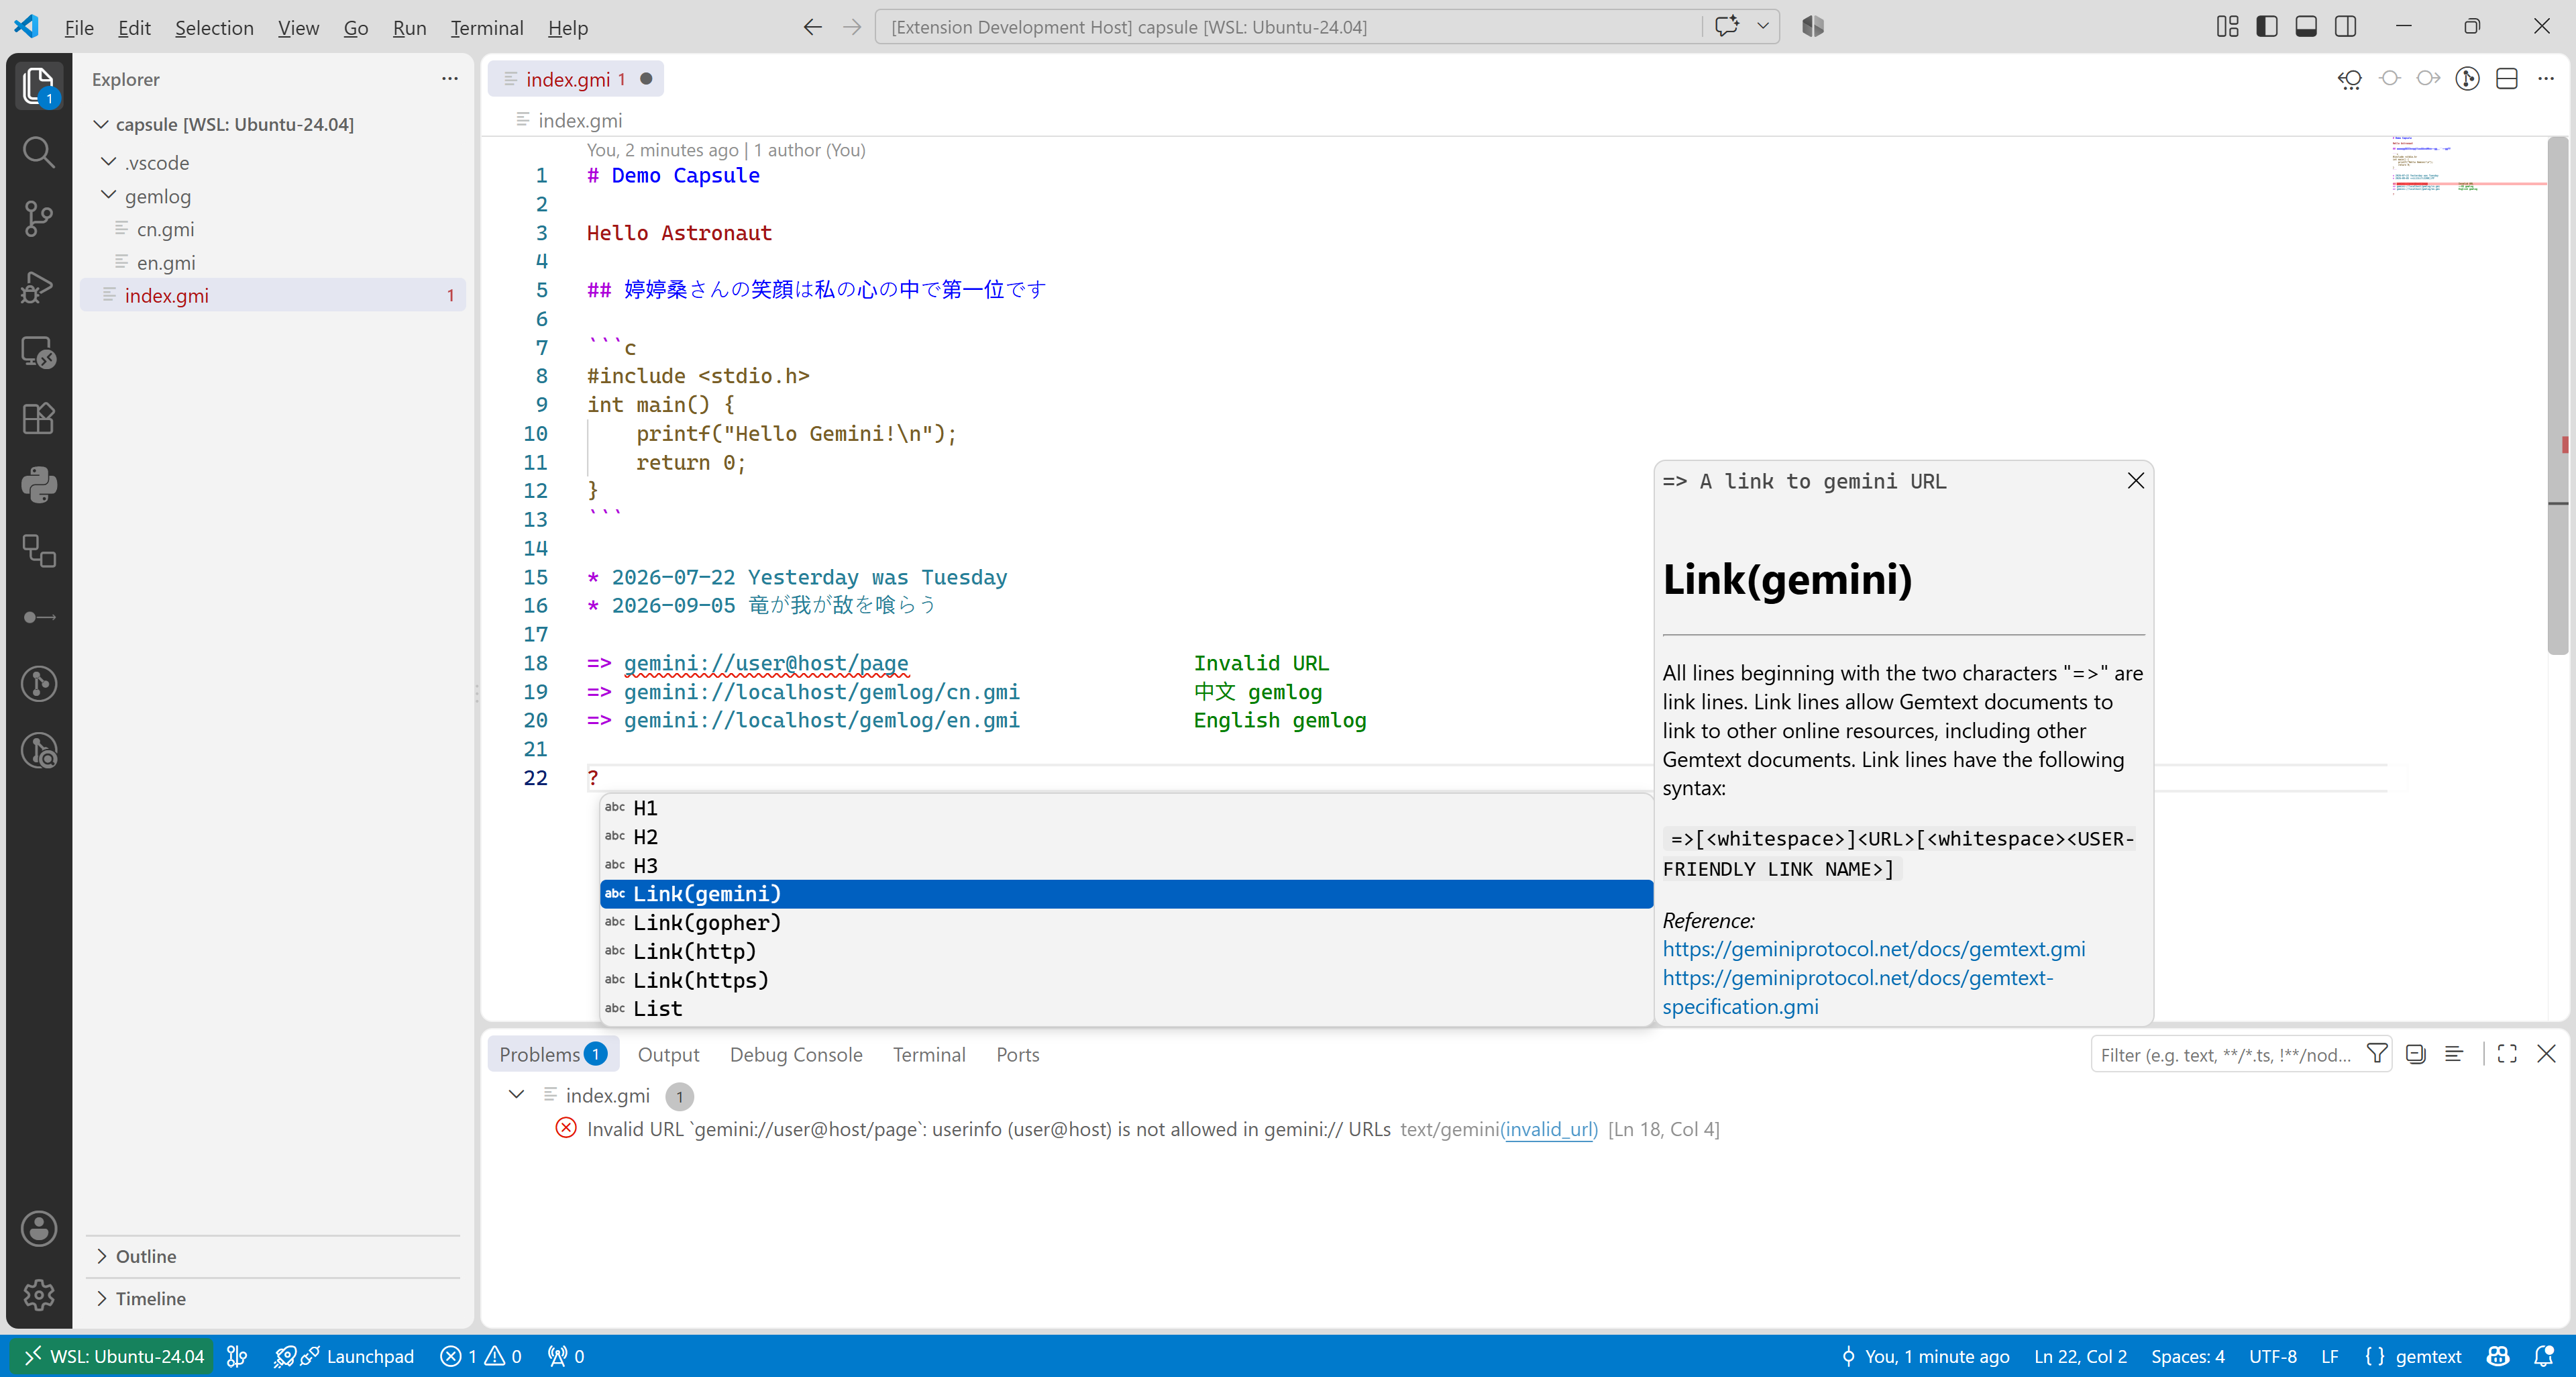The height and width of the screenshot is (1377, 2576).
Task: Collapse the capsule workspace root folder
Action: pos(101,124)
